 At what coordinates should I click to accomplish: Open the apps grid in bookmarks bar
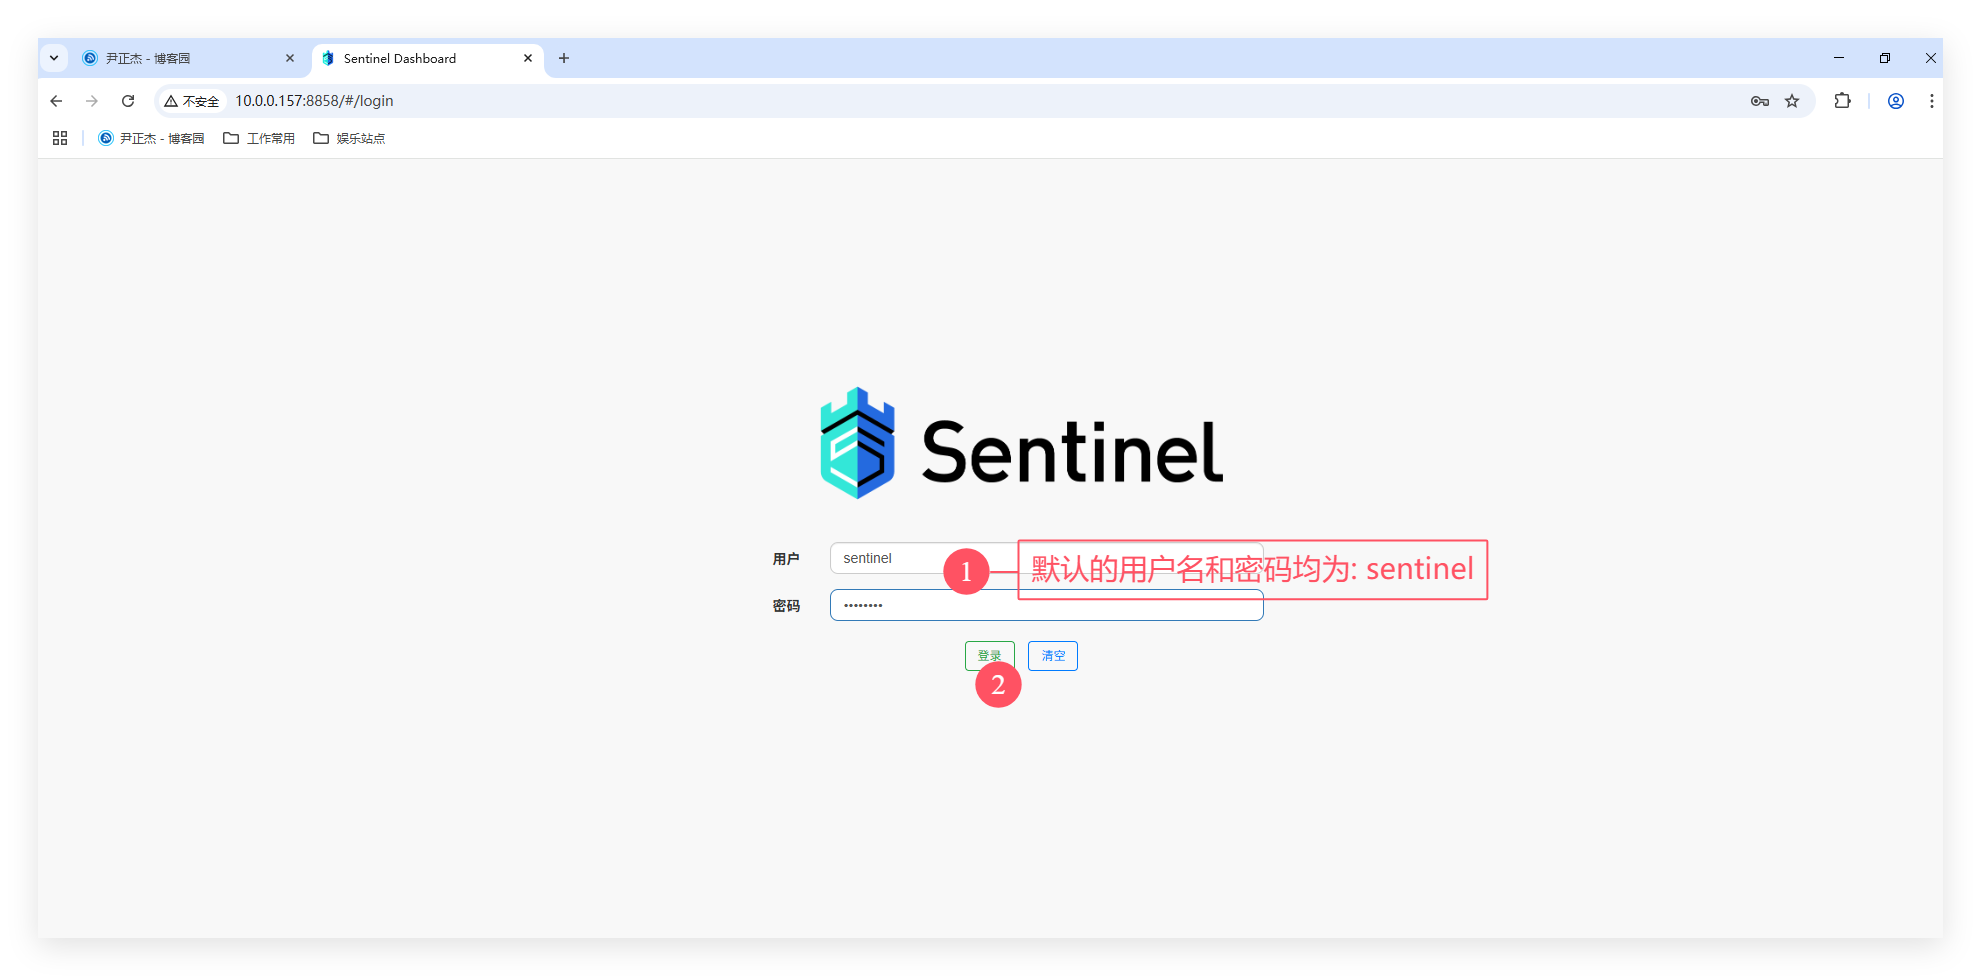[x=60, y=138]
